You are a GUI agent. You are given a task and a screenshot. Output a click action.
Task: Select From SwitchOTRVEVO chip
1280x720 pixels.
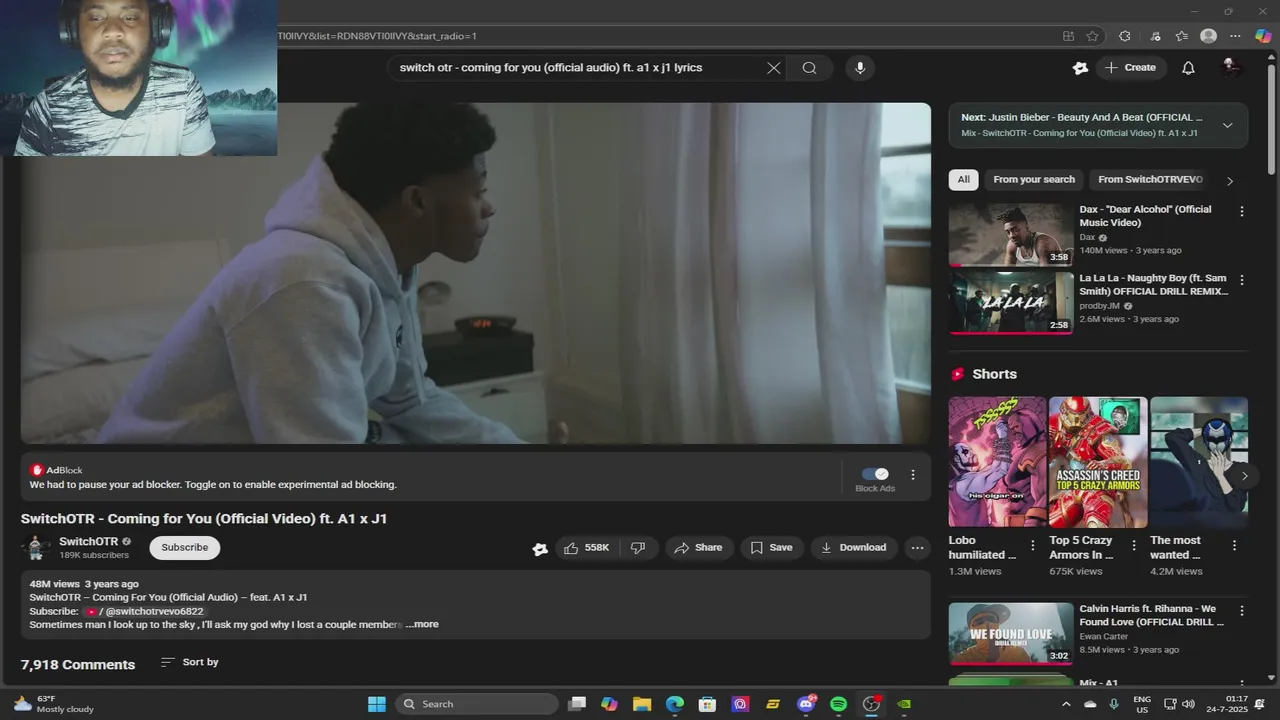pyautogui.click(x=1150, y=180)
